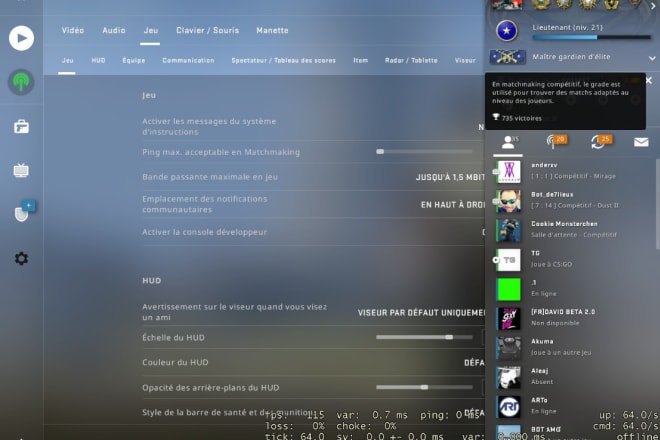Open the Couleur du HUD dropdown
The height and width of the screenshot is (440, 660).
pos(474,363)
